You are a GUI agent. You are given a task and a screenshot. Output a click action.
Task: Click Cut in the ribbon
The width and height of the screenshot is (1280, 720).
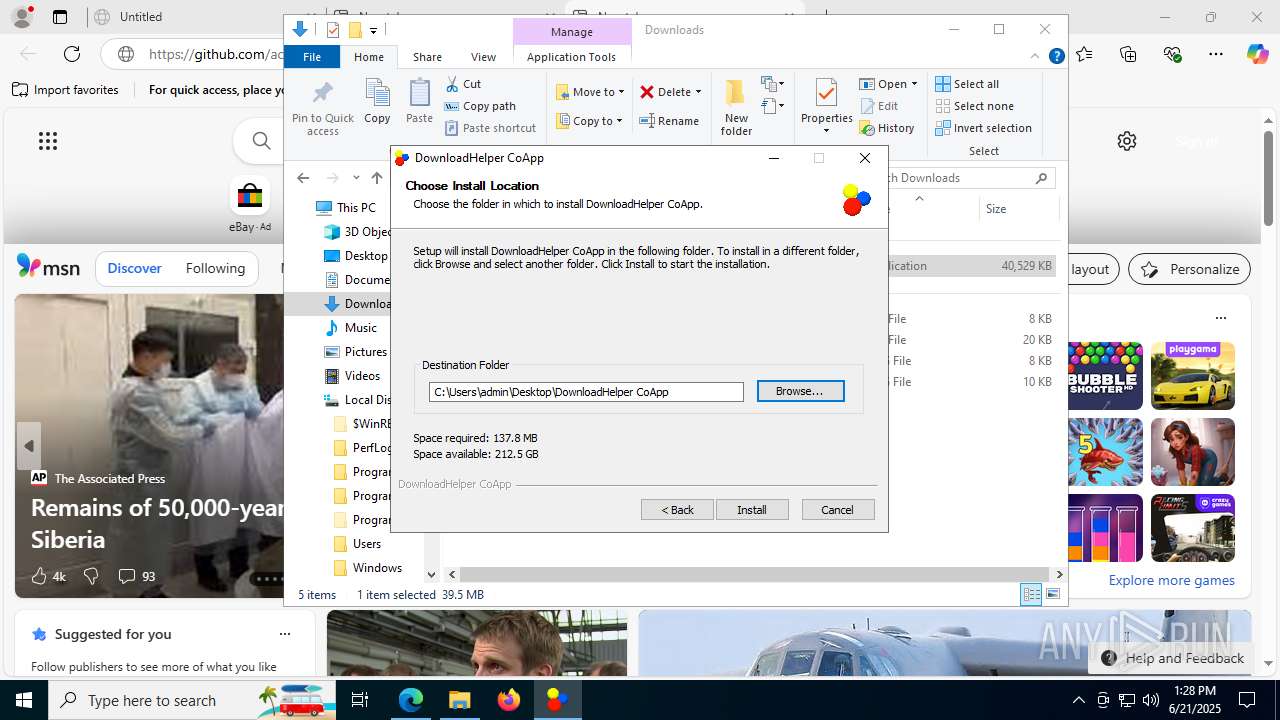pos(463,84)
